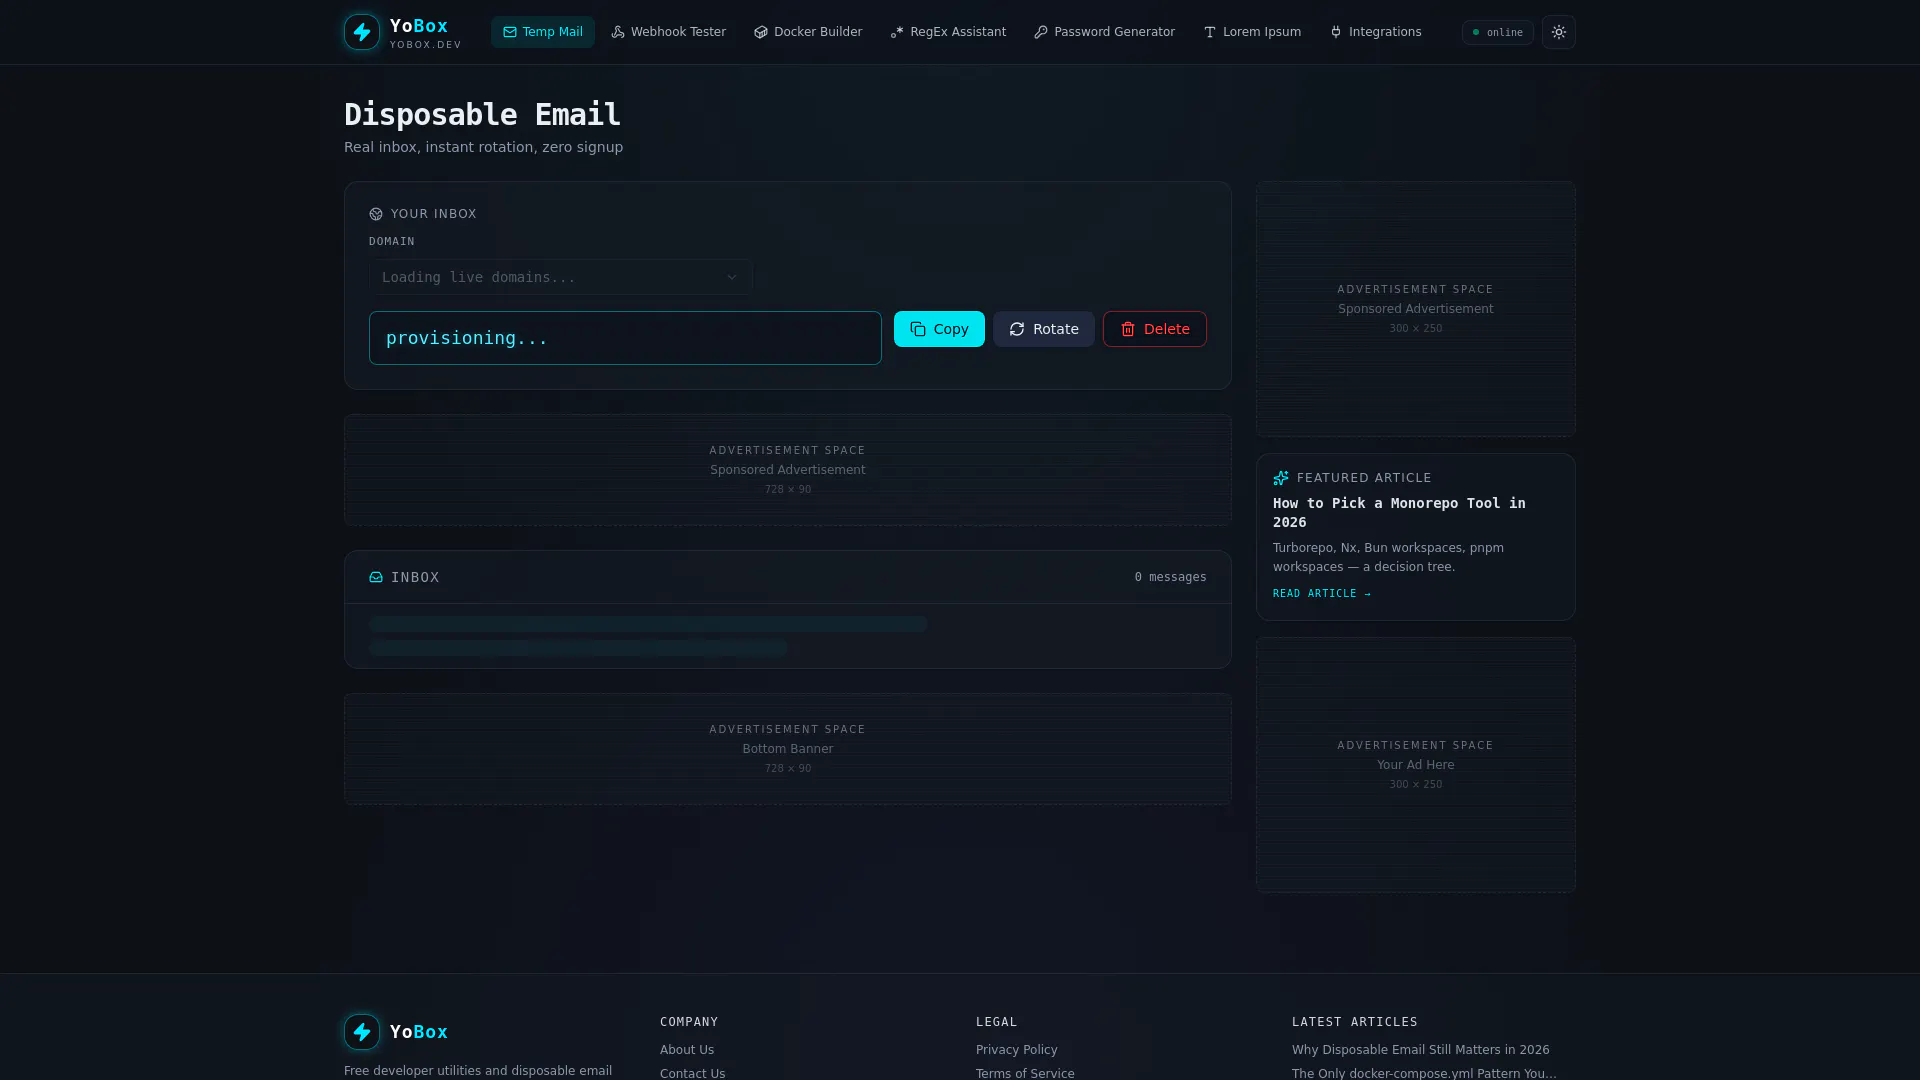Click the envelope icon in Temp Mail
Image resolution: width=1920 pixels, height=1080 pixels.
[509, 32]
